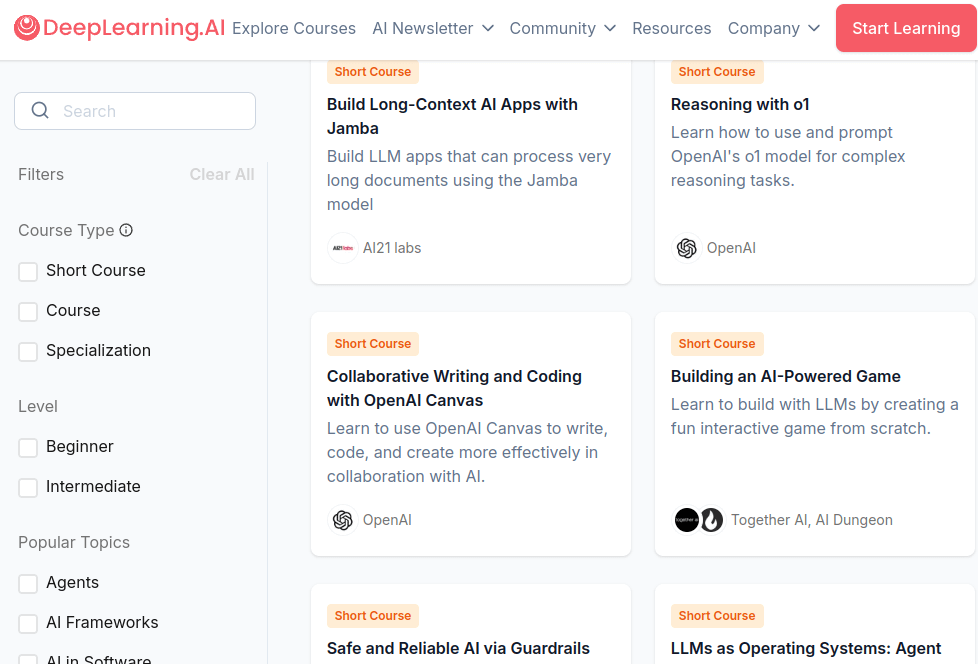Viewport: 978px width, 664px height.
Task: Go to Resources nav item
Action: pos(672,28)
